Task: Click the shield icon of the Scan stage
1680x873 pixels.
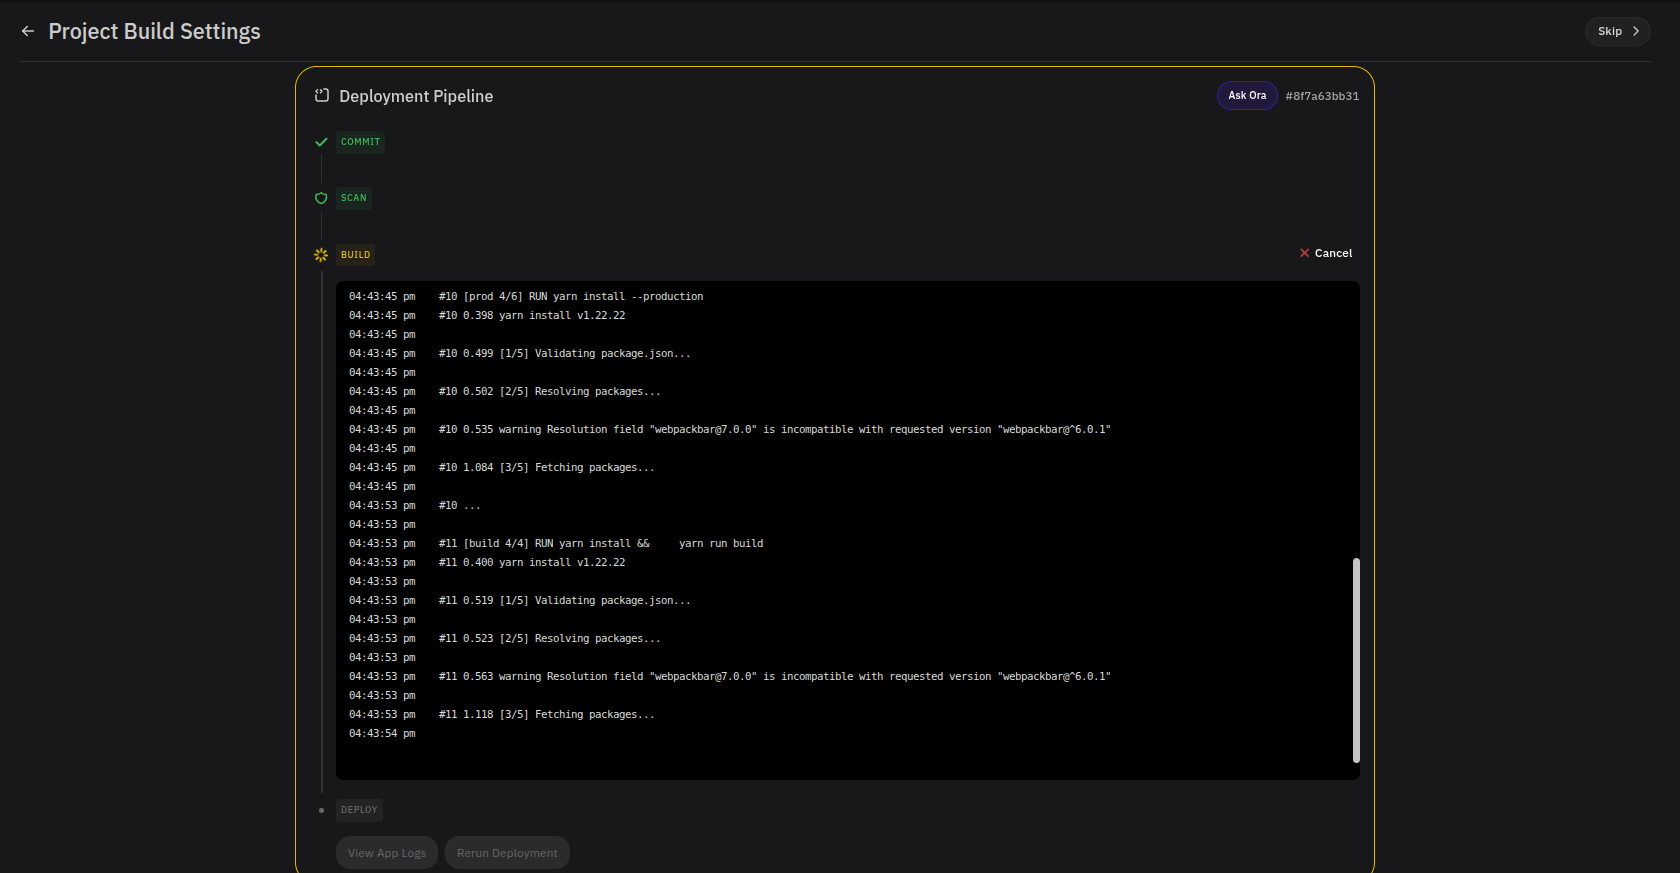Action: [321, 198]
